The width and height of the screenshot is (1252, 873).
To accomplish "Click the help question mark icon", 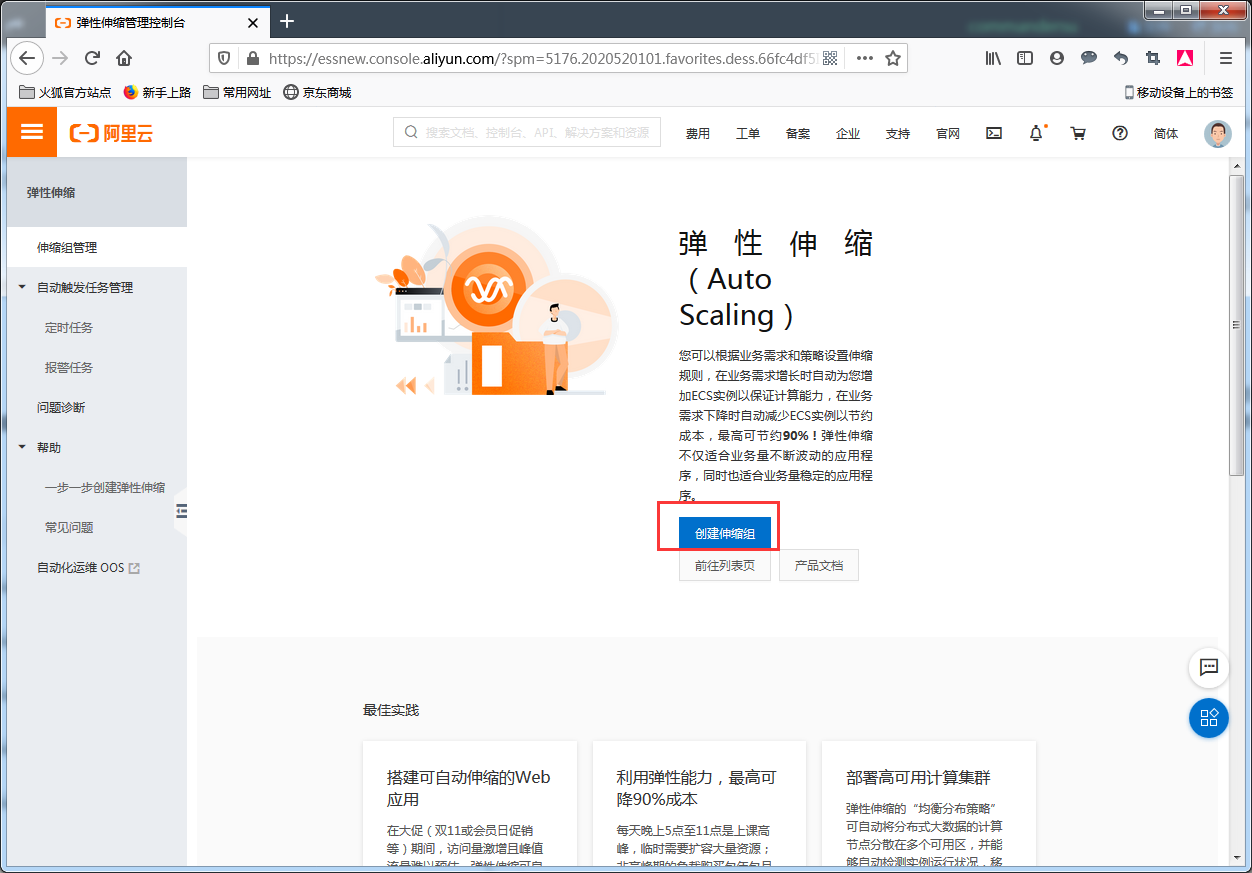I will [1120, 133].
